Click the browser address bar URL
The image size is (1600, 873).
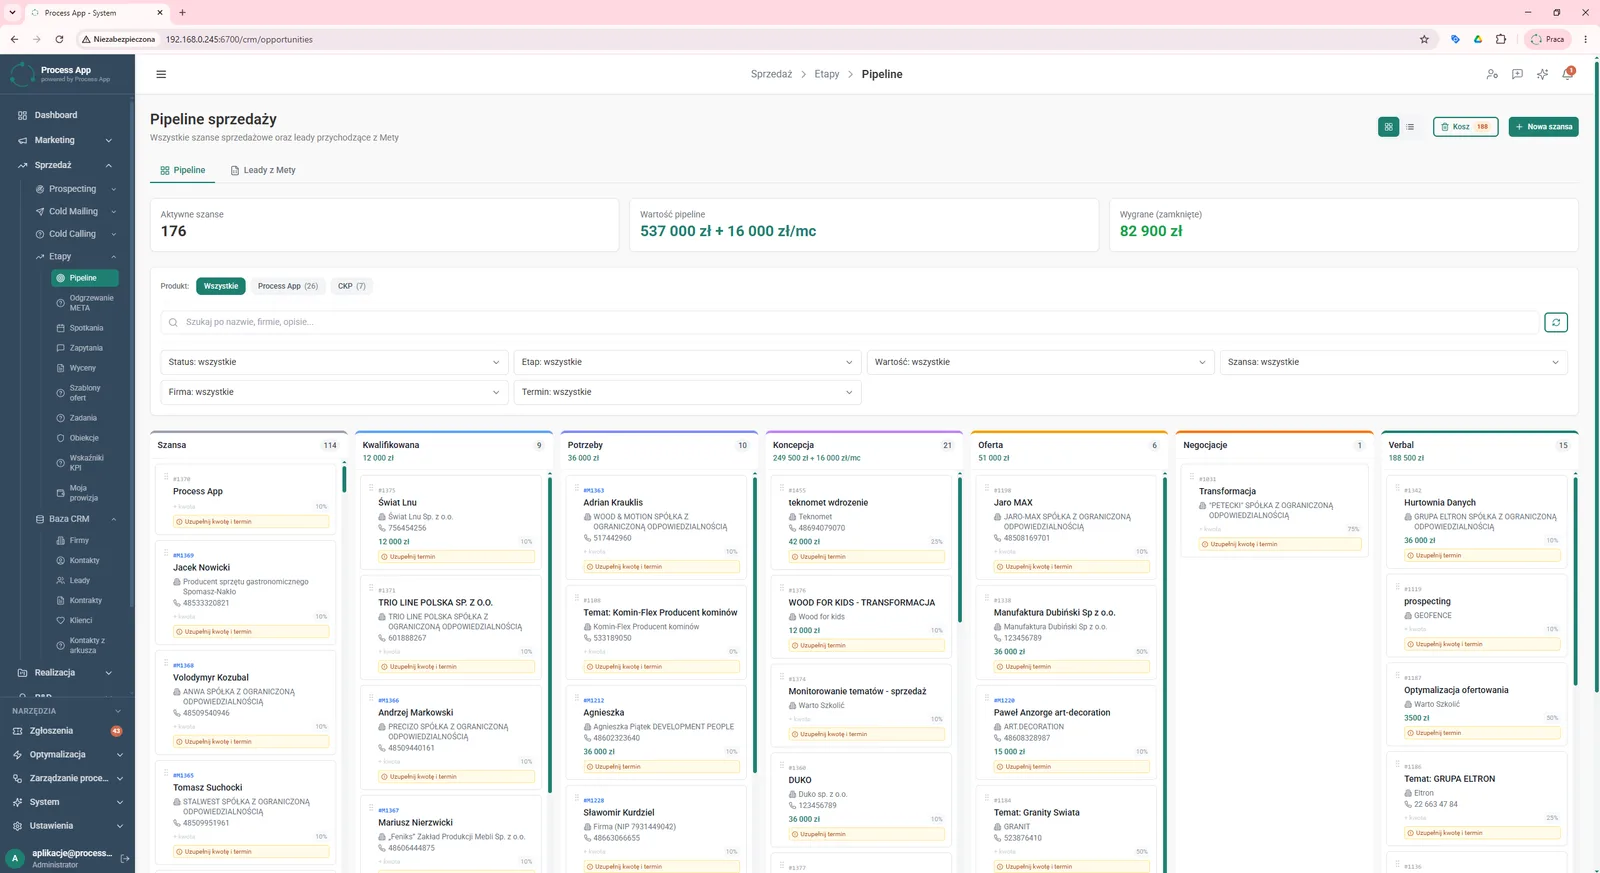click(x=239, y=39)
